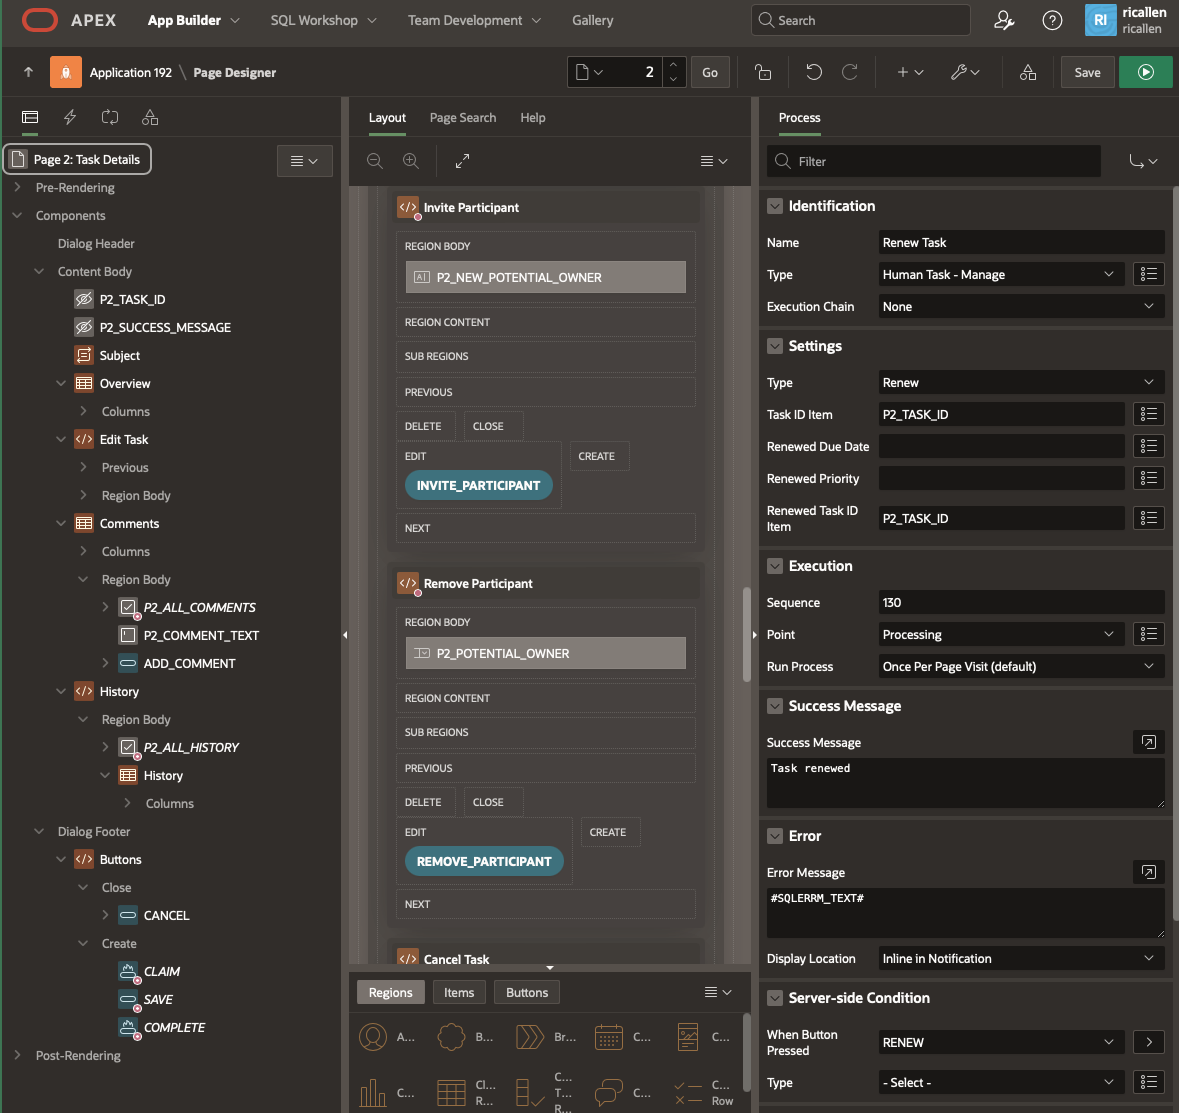Viewport: 1179px width, 1113px height.
Task: Collapse the Server-side Condition section toggle
Action: [775, 998]
